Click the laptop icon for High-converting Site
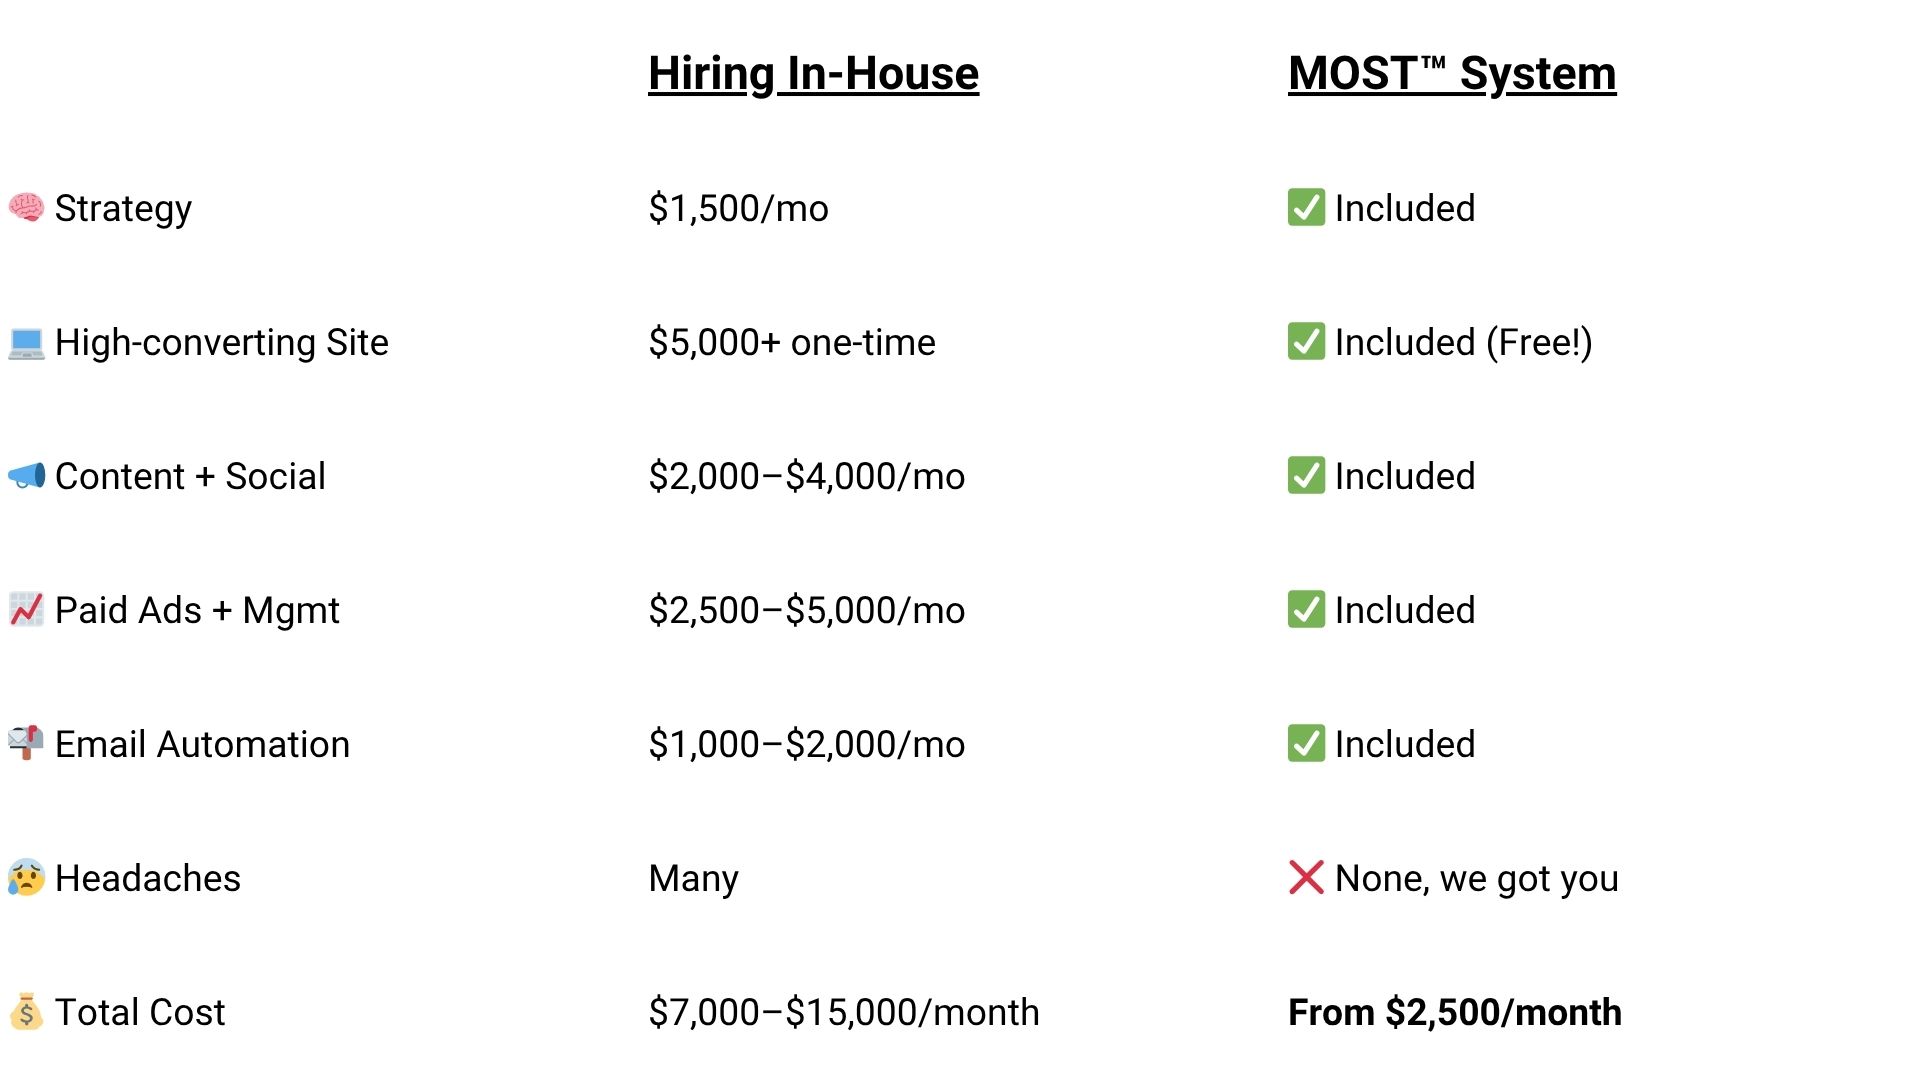Viewport: 1920px width, 1080px height. [26, 343]
